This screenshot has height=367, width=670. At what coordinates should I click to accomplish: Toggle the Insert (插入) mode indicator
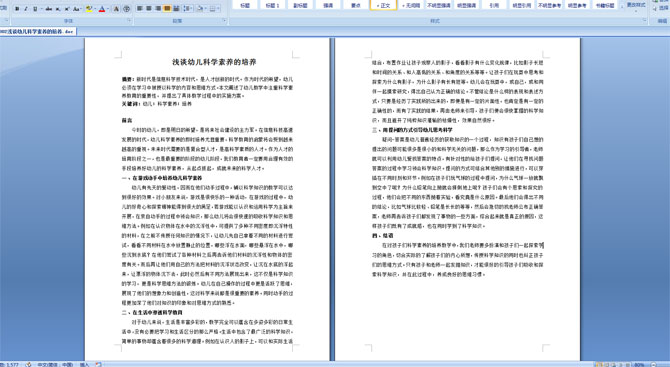point(84,364)
